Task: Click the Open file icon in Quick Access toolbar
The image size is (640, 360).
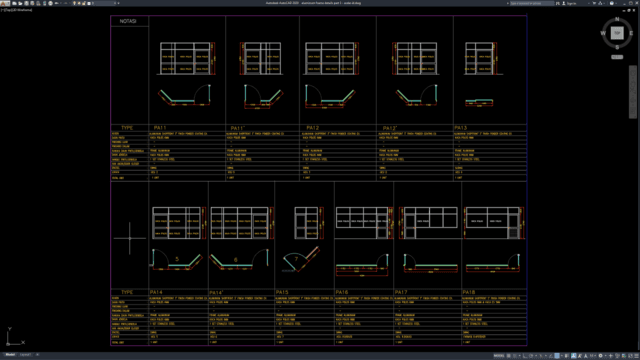Action: pyautogui.click(x=20, y=3)
